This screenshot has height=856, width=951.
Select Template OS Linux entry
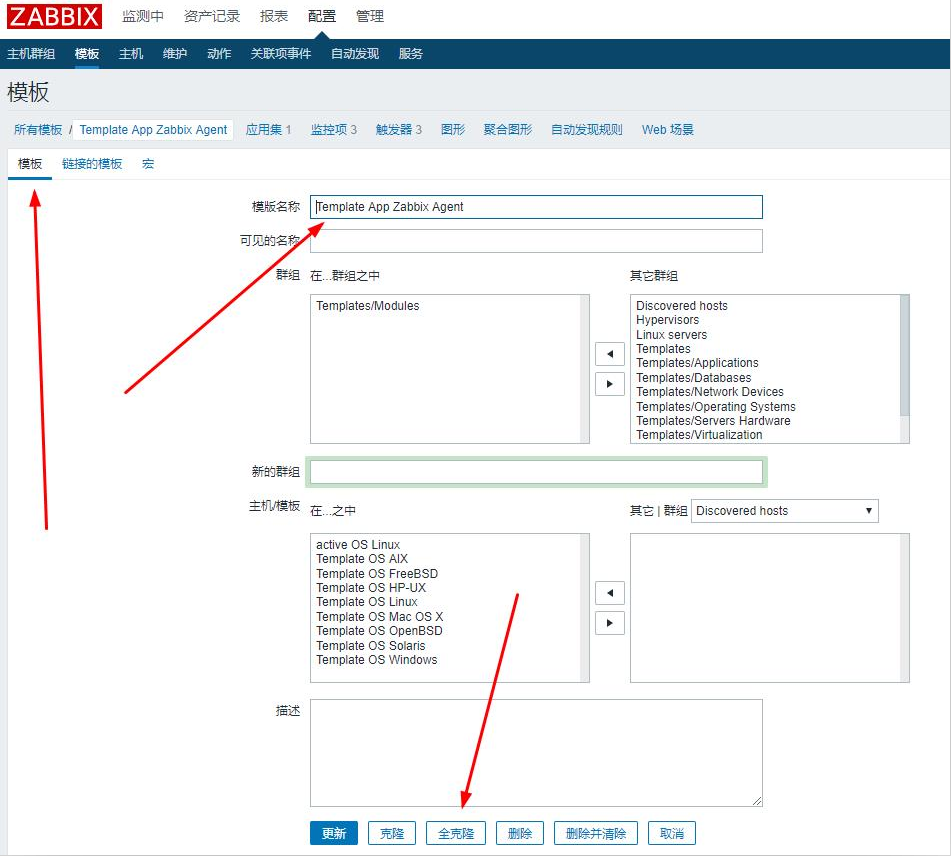[x=366, y=602]
